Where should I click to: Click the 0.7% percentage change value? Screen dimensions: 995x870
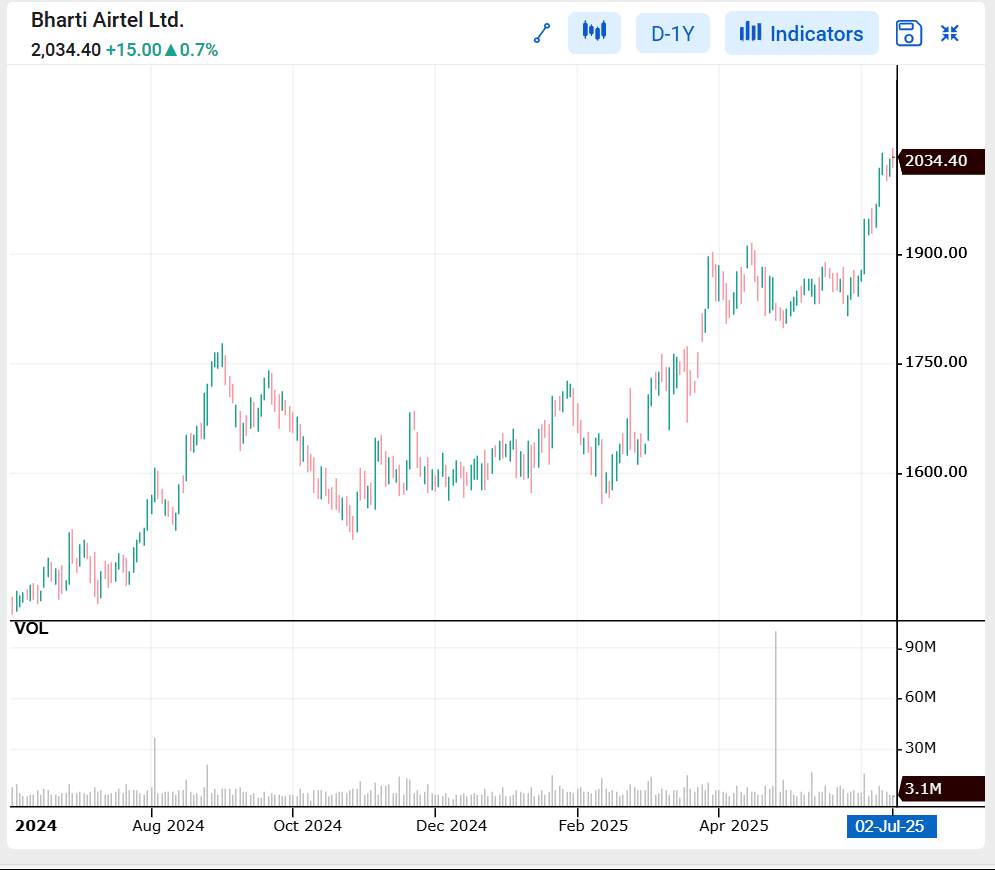point(199,50)
